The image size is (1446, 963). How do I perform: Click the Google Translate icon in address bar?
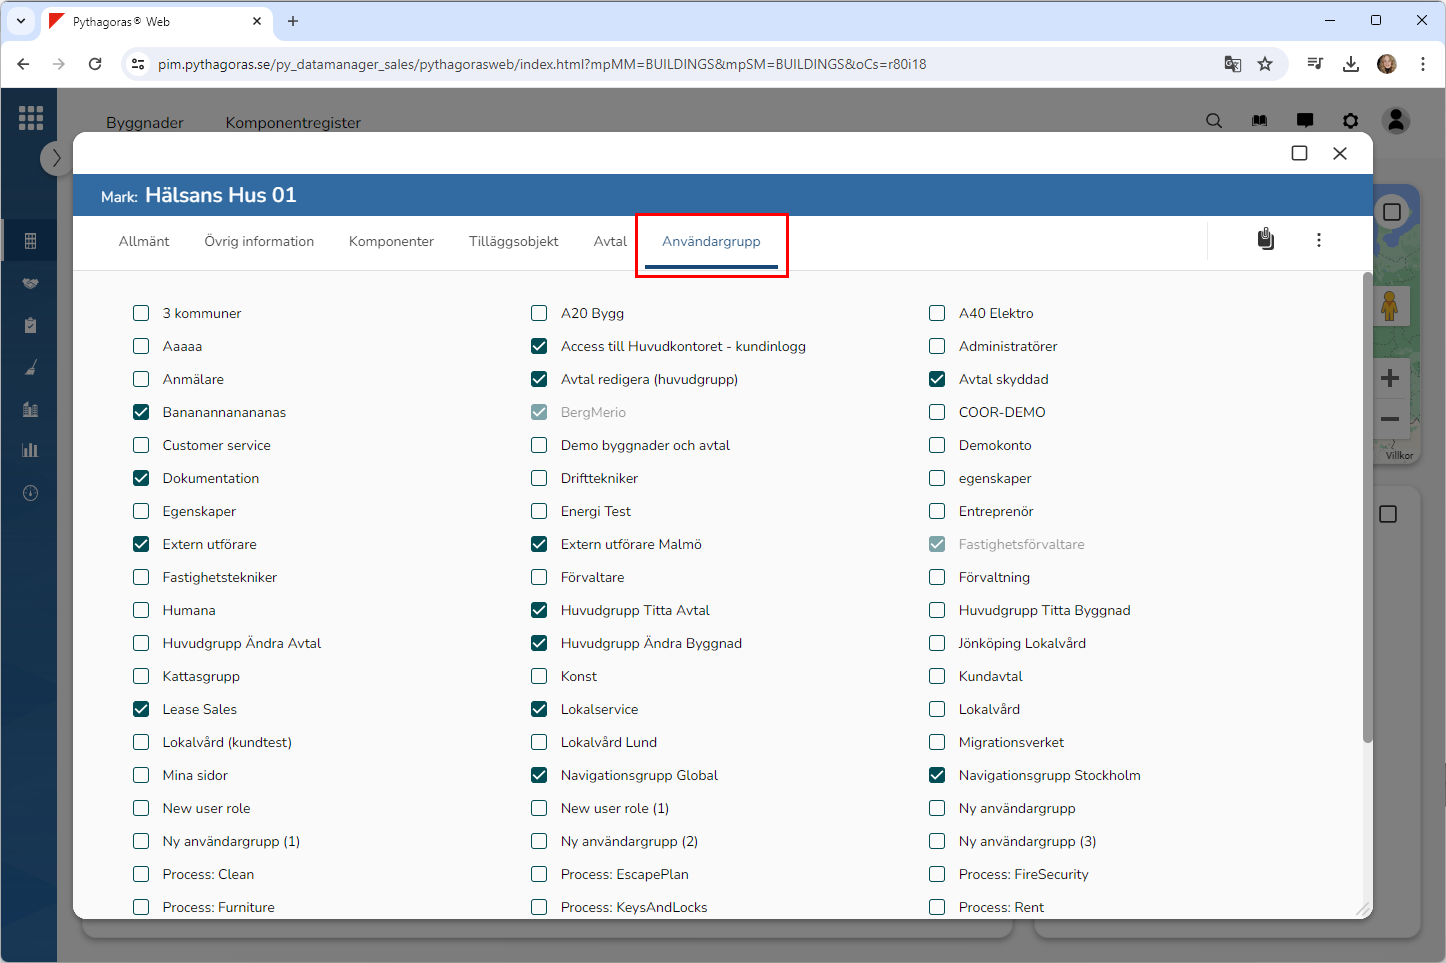[1232, 64]
